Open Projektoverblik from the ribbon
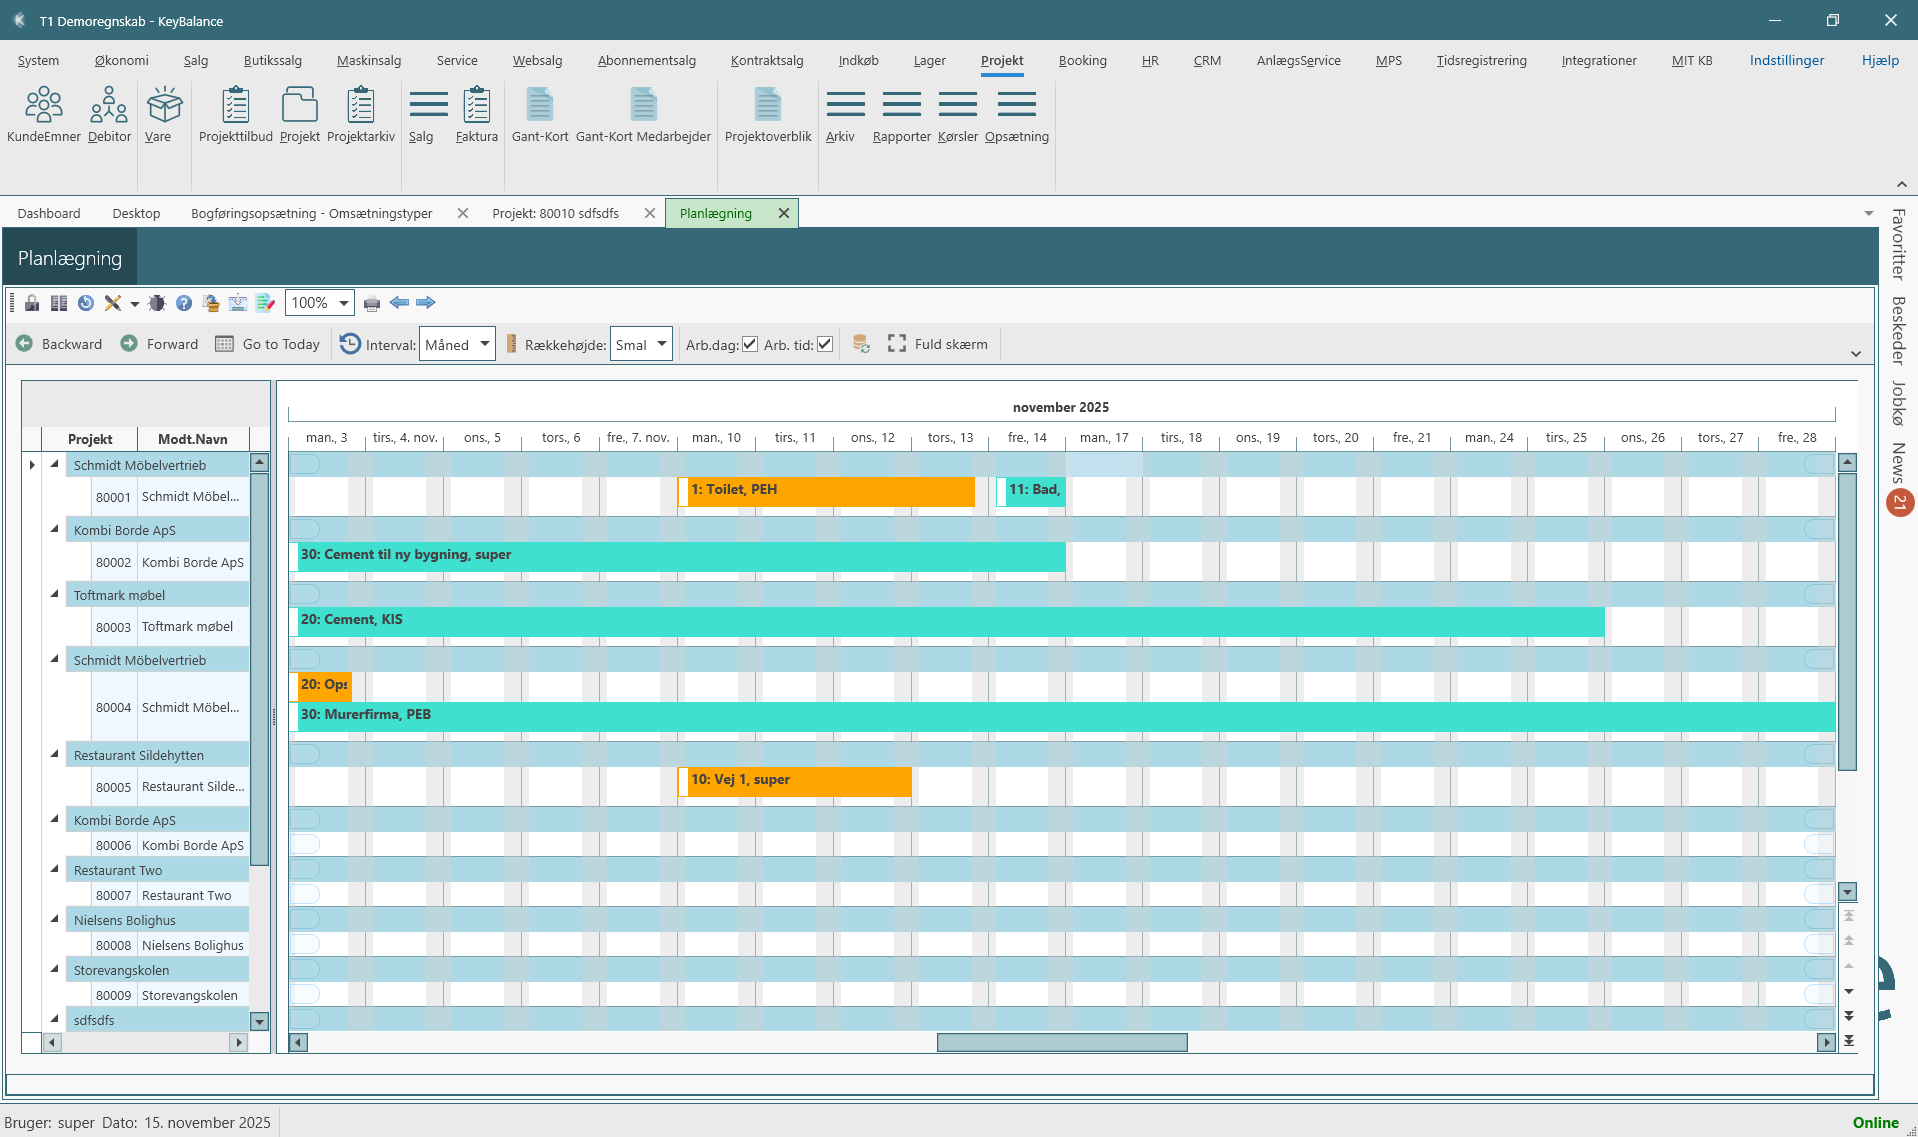The width and height of the screenshot is (1918, 1137). click(x=767, y=115)
